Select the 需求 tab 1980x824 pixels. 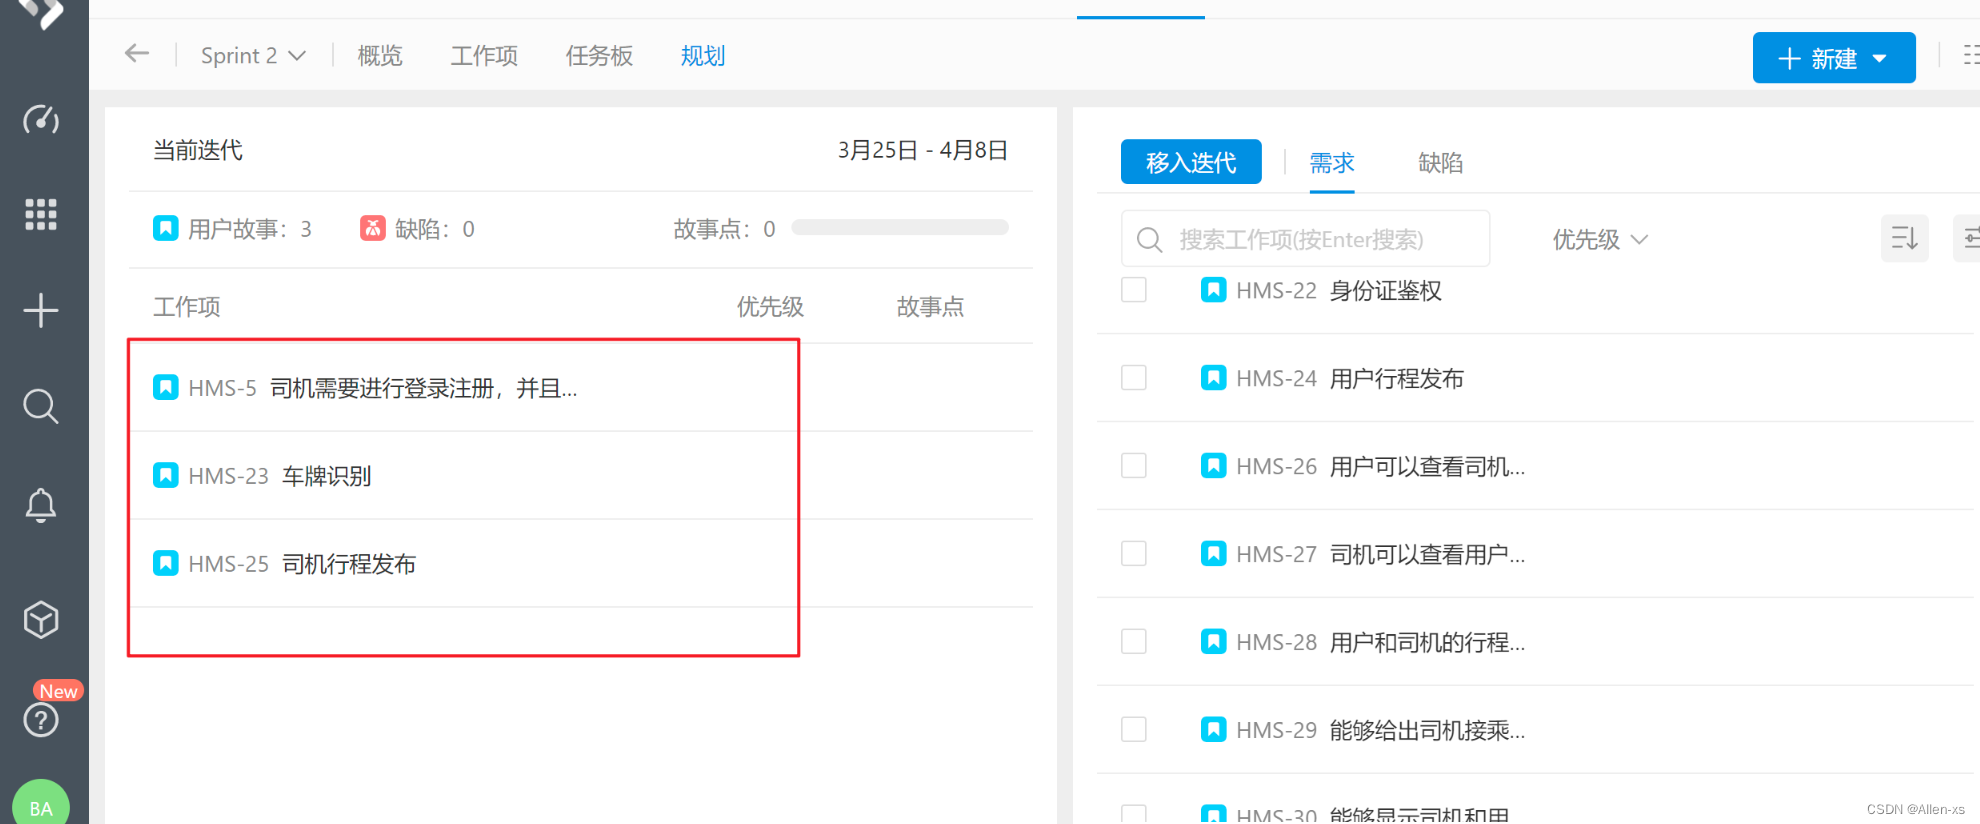point(1332,163)
